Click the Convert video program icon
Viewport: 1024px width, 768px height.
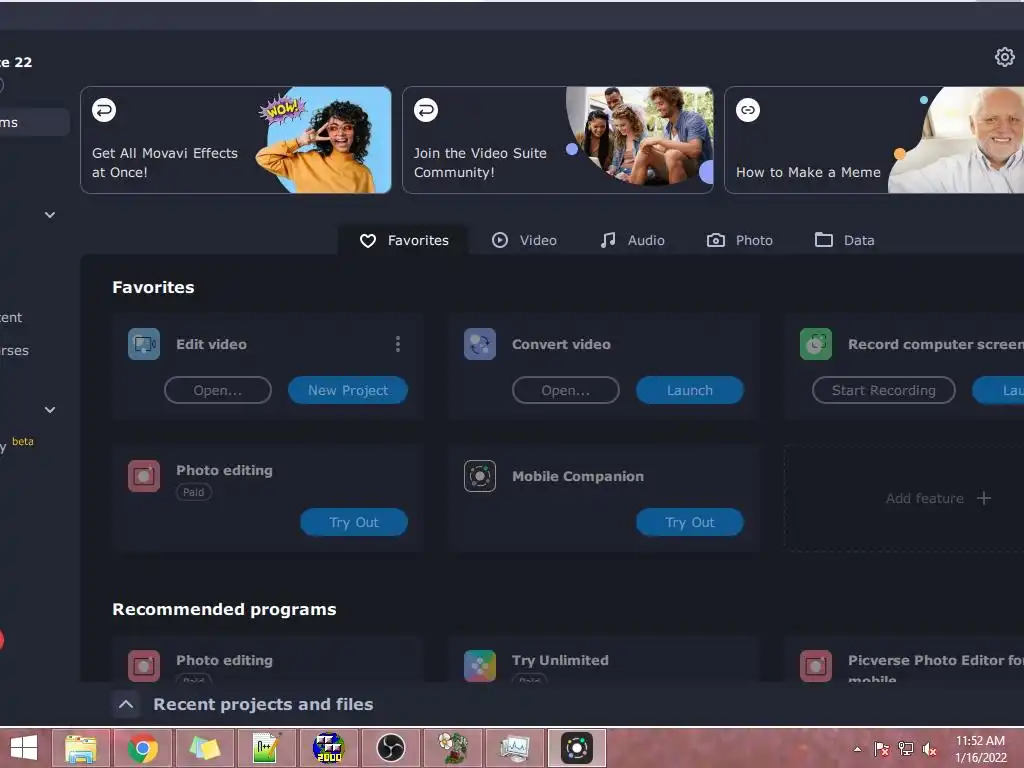(480, 344)
